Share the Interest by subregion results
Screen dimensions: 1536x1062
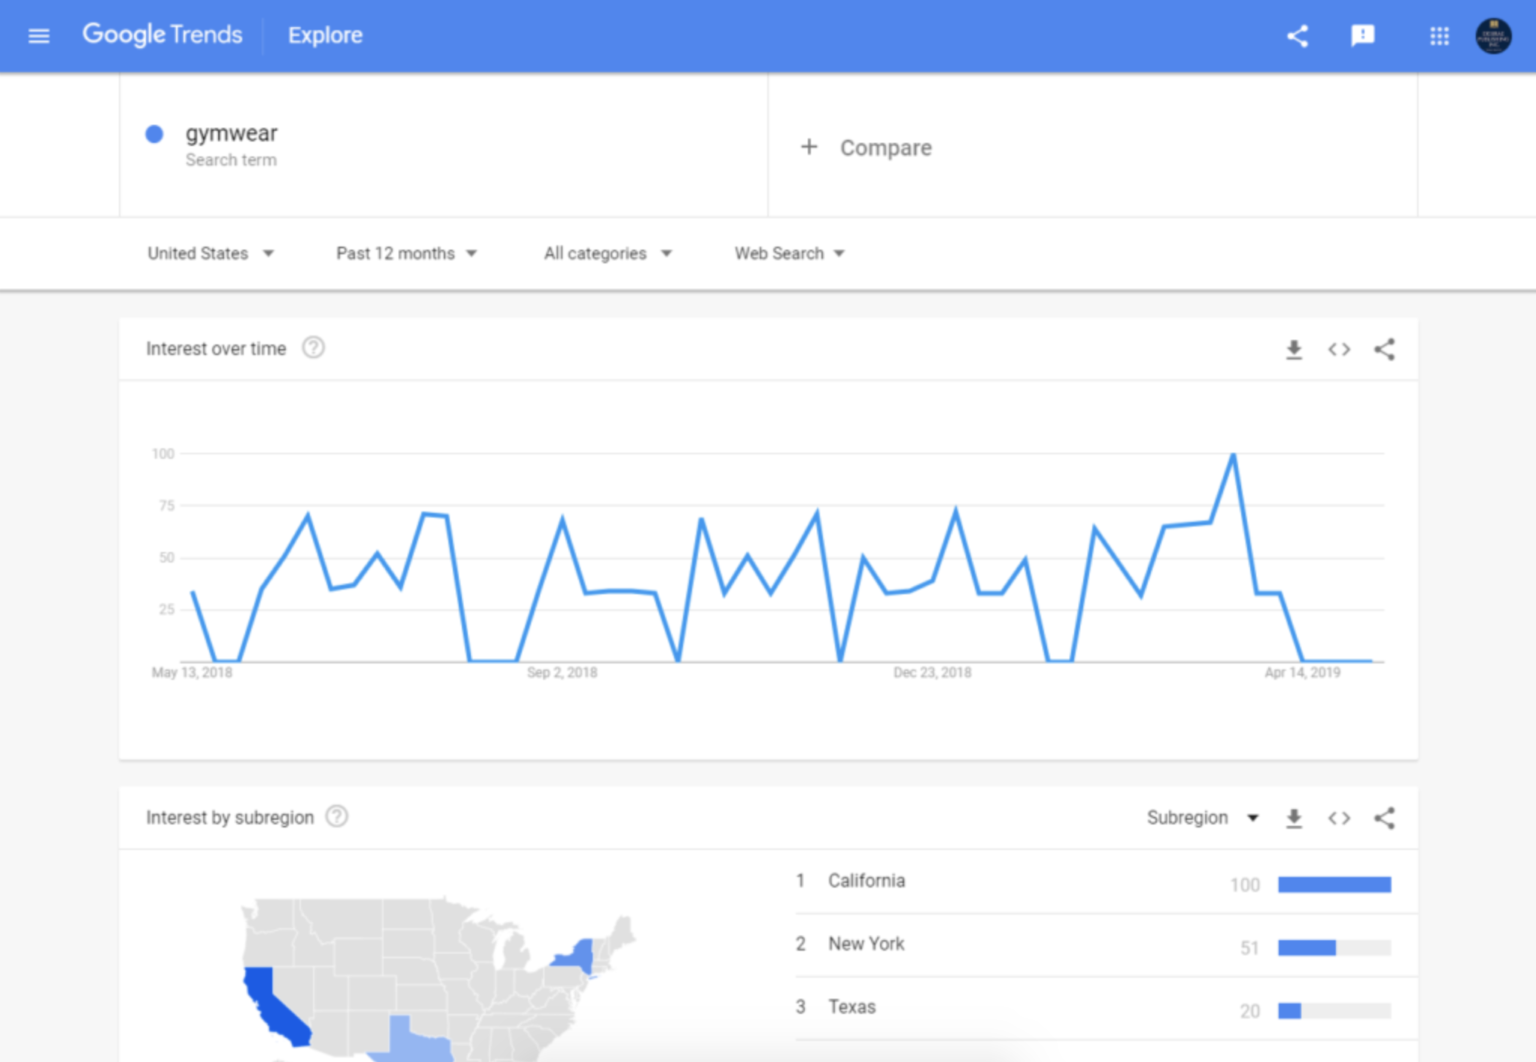[1385, 818]
